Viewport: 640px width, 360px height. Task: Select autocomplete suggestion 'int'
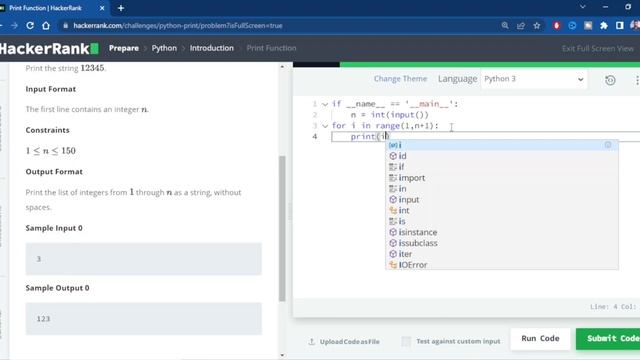(x=502, y=211)
